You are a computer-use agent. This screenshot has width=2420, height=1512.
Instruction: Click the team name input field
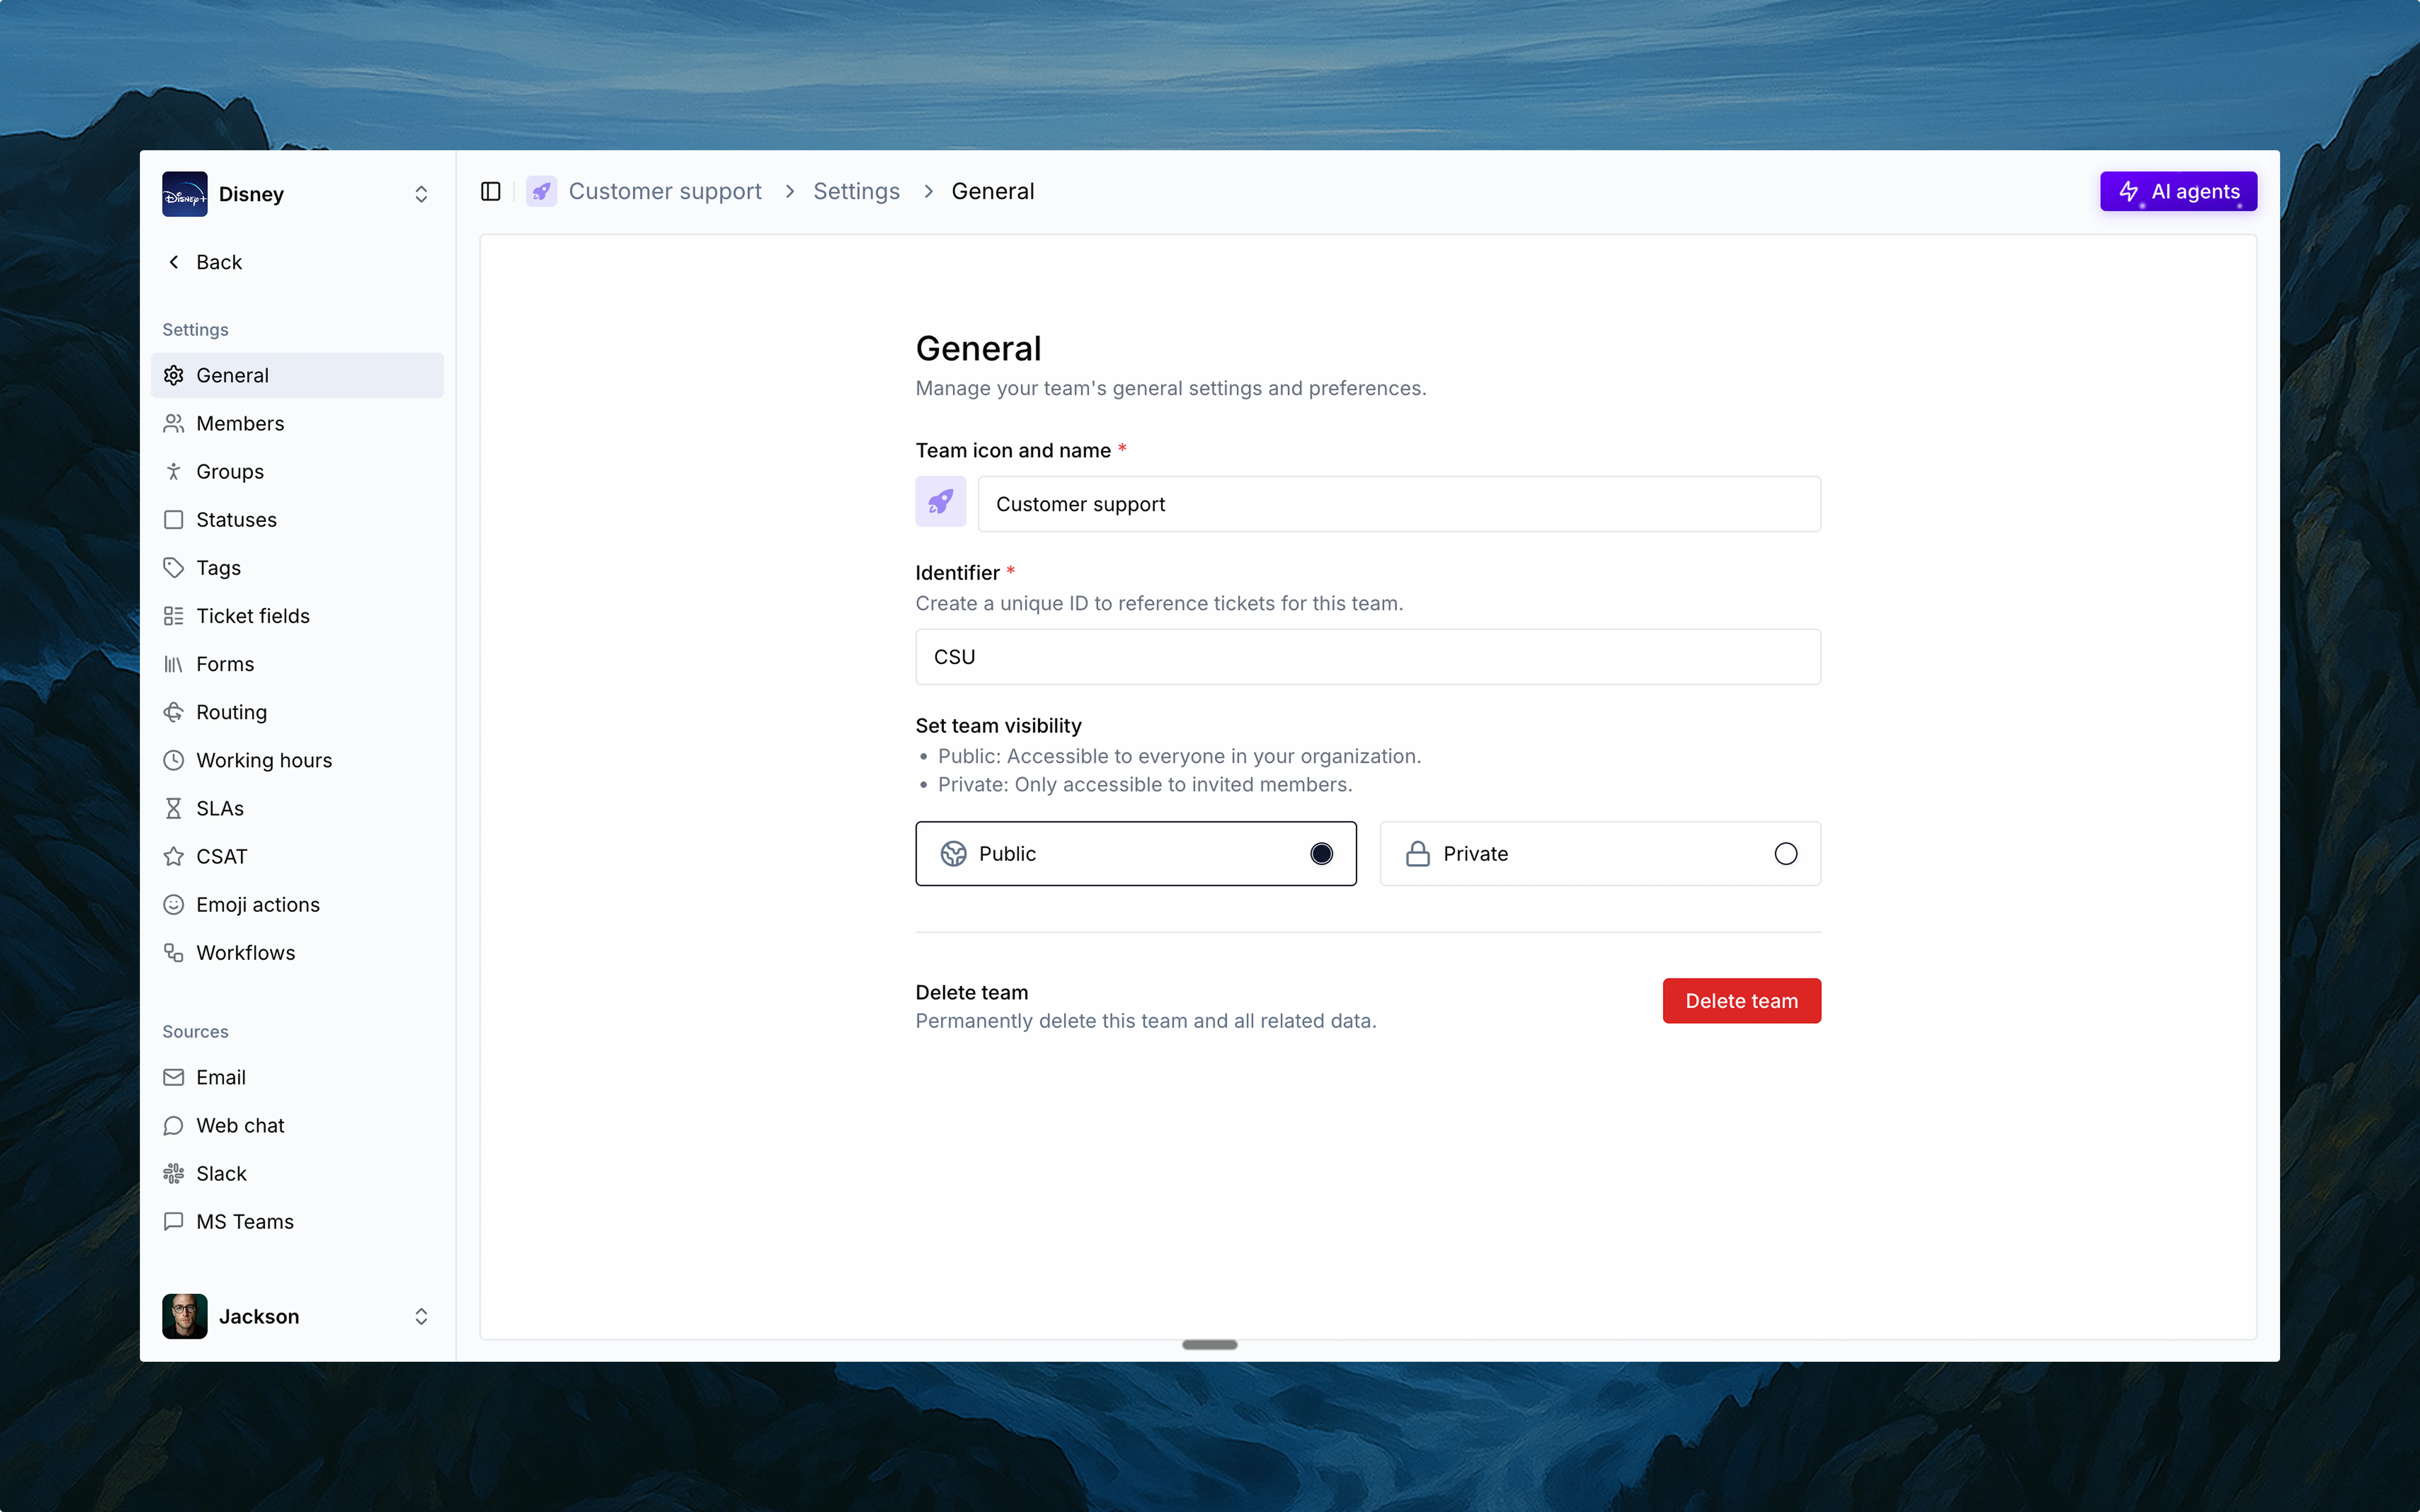coord(1399,504)
